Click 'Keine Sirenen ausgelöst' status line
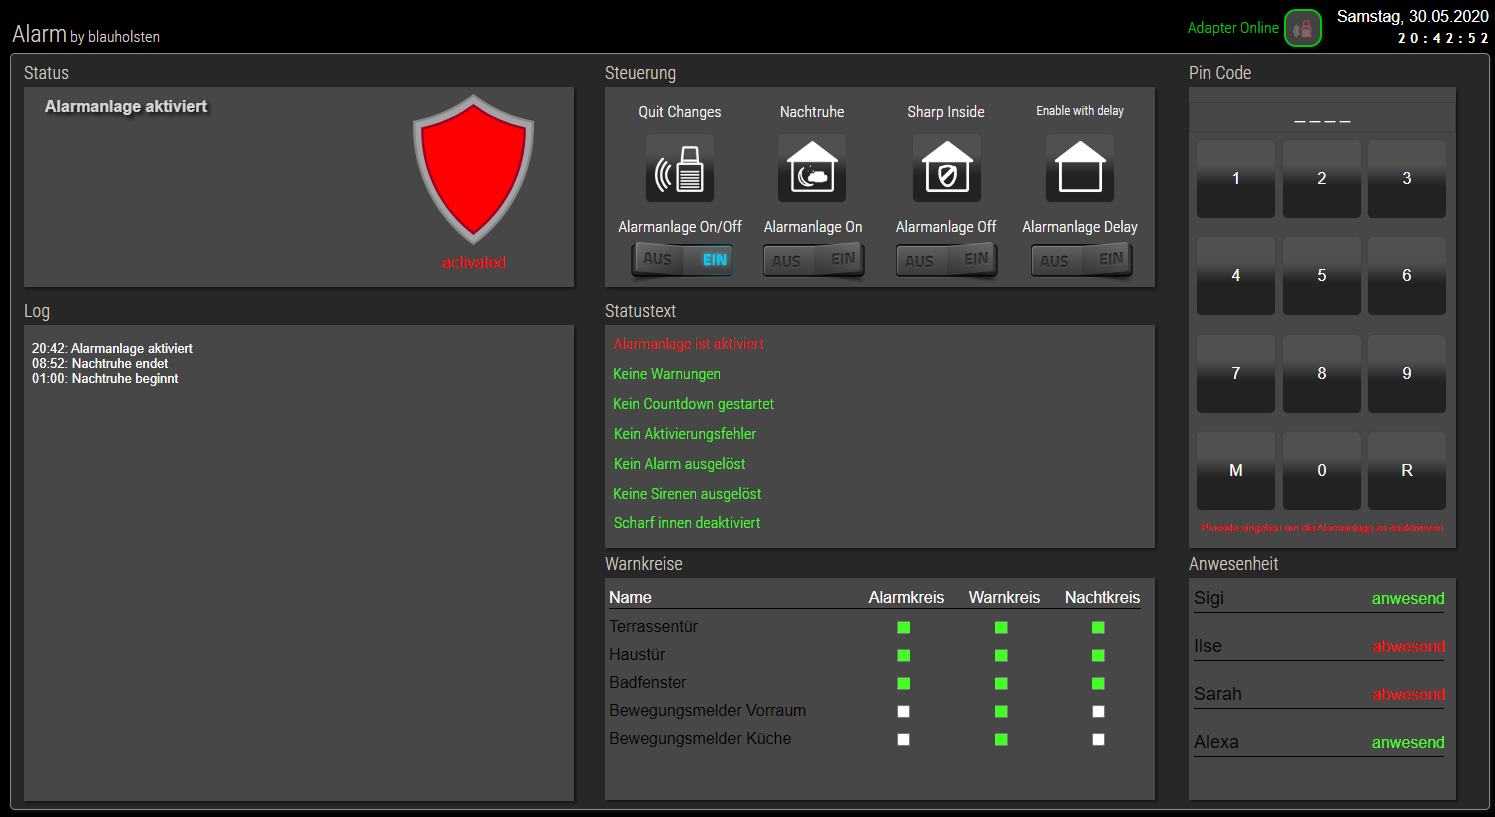 coord(687,494)
